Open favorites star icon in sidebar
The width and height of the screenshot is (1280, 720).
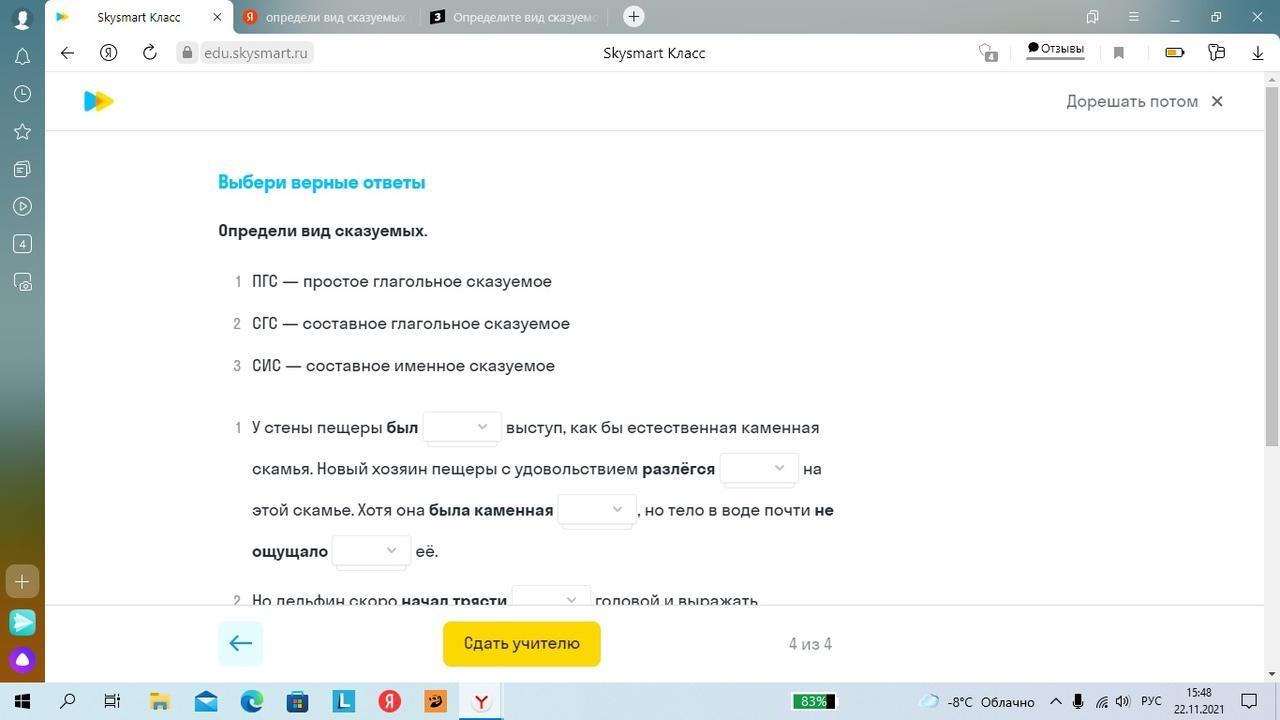click(22, 132)
